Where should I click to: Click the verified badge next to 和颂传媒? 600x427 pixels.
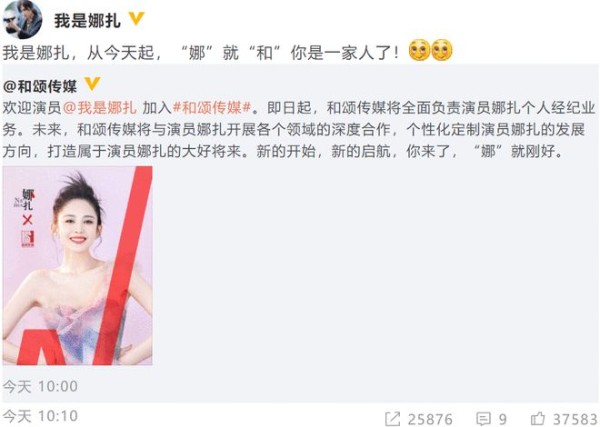(92, 84)
